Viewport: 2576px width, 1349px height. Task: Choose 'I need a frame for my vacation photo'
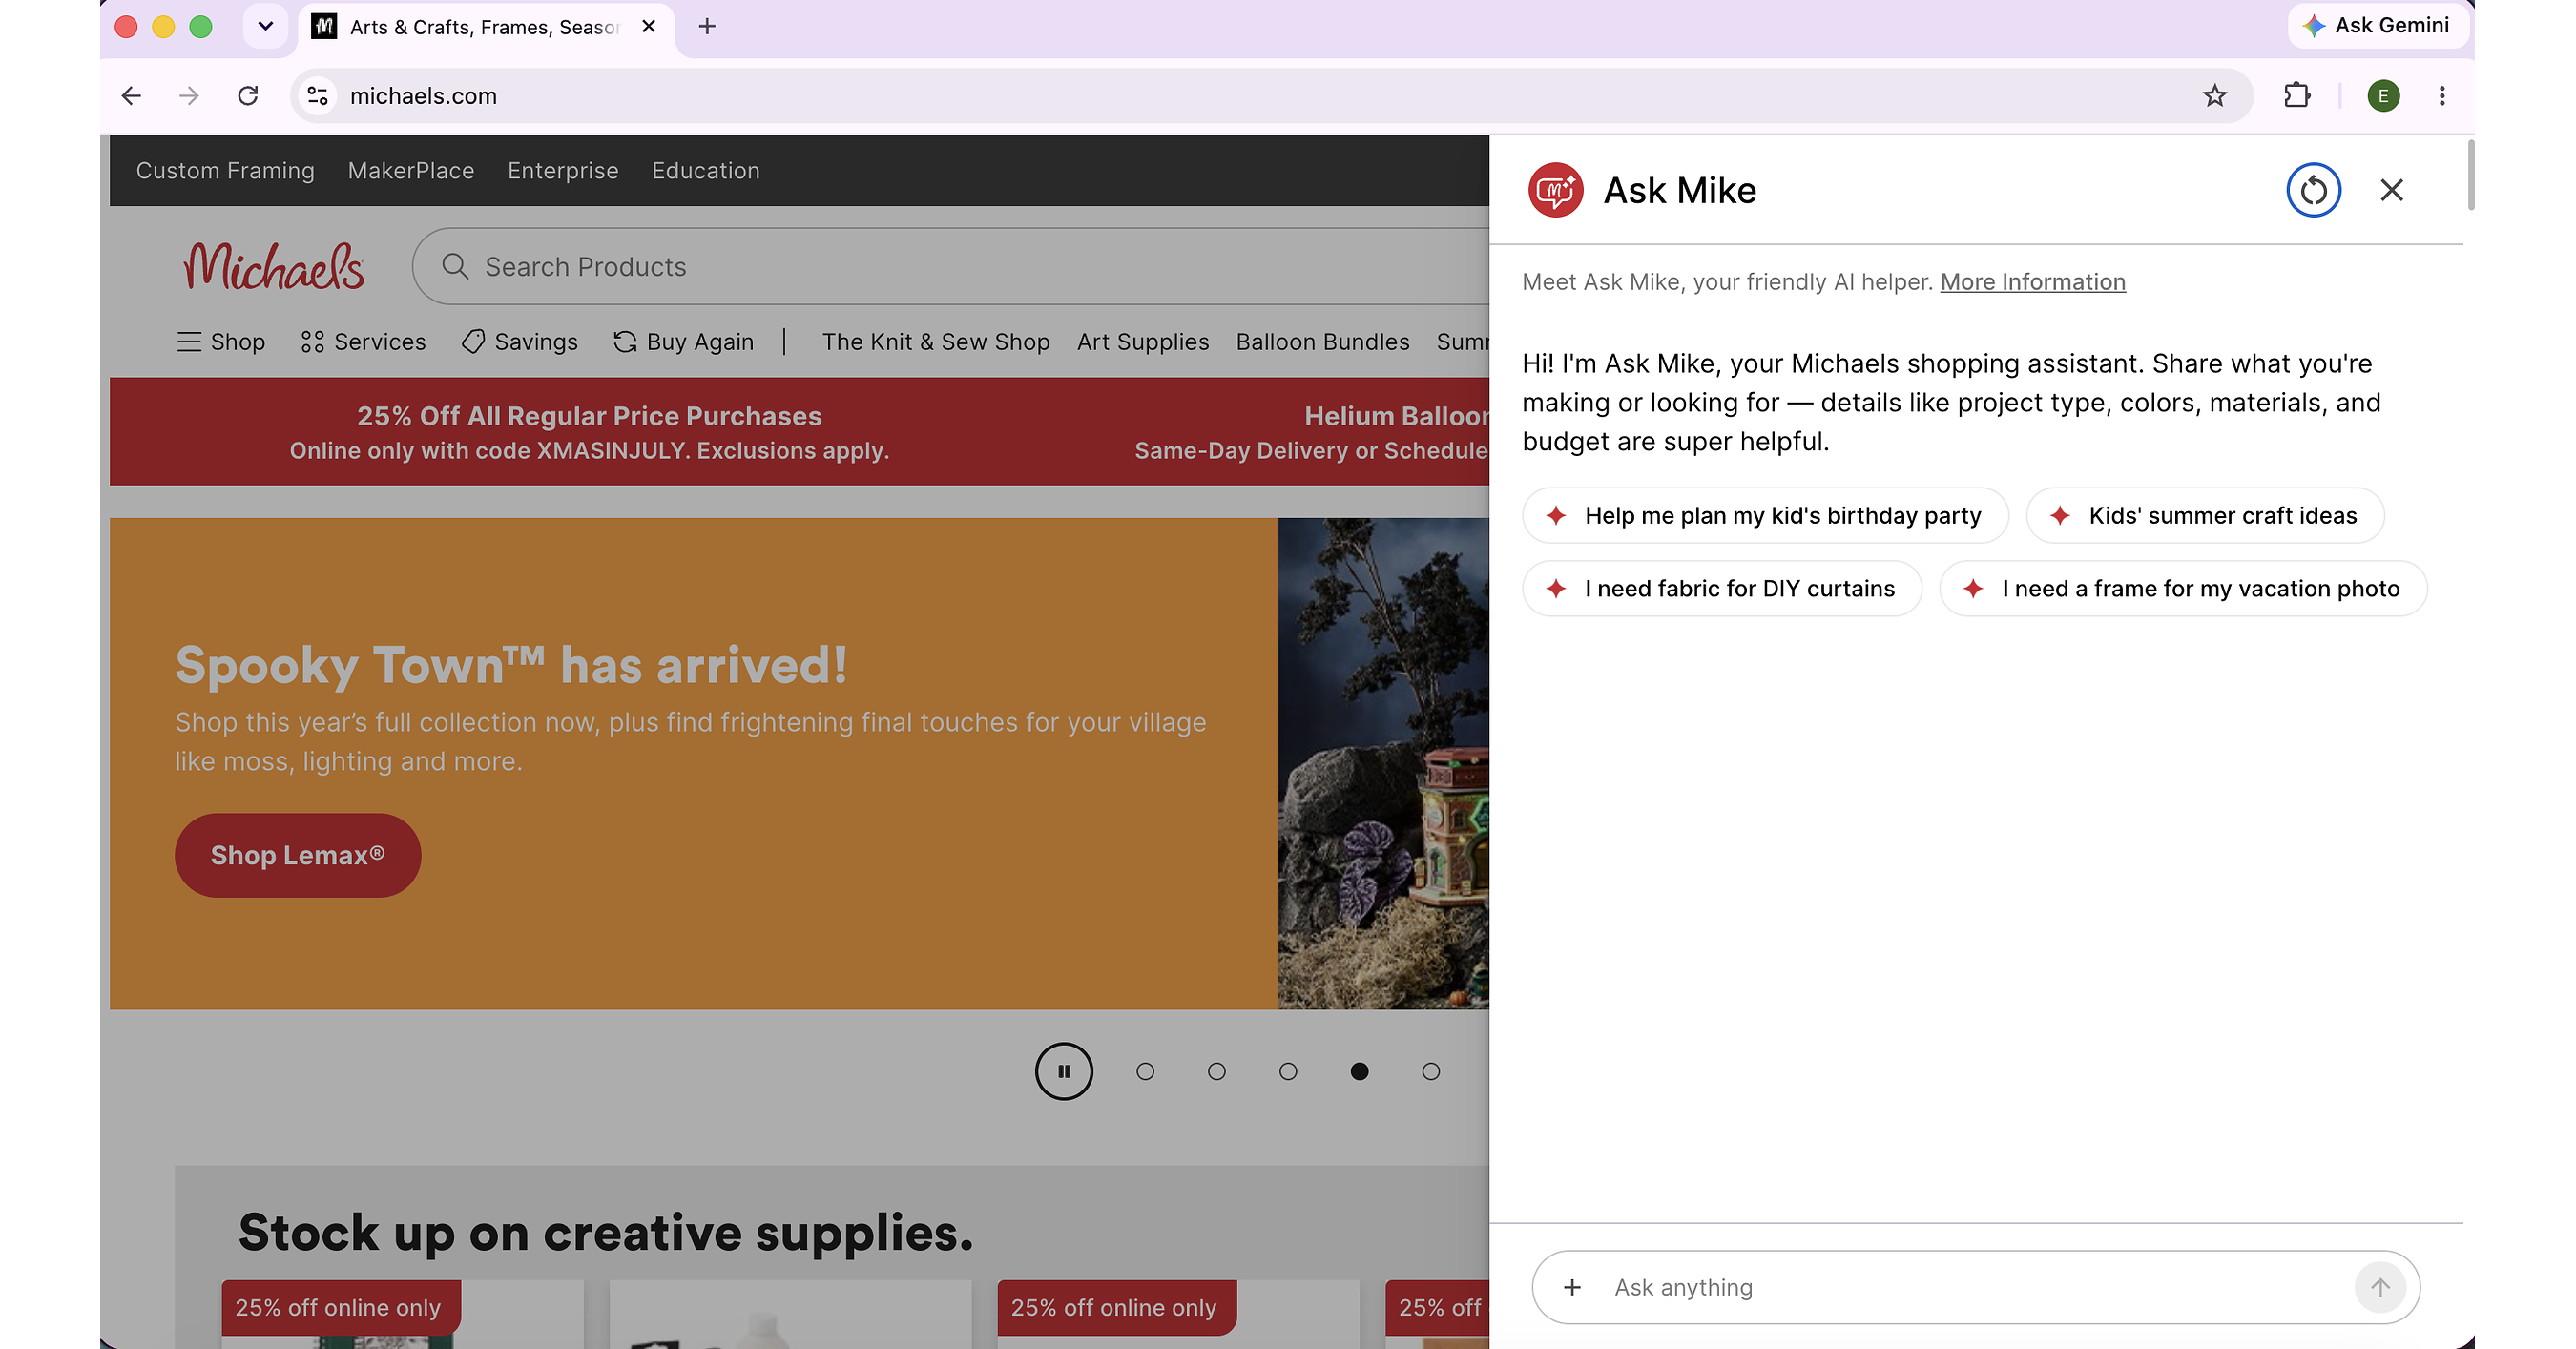2183,589
